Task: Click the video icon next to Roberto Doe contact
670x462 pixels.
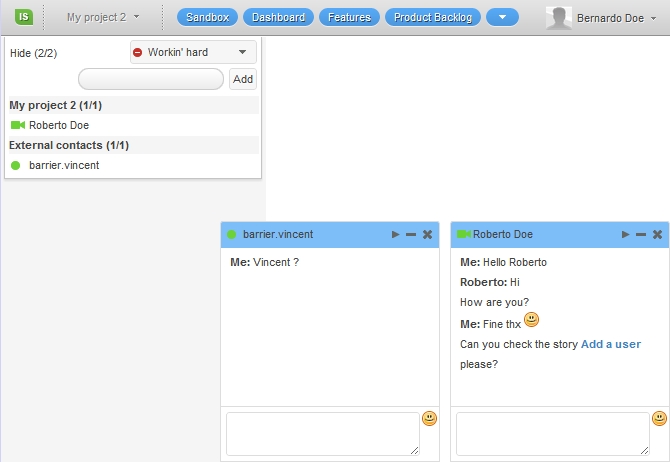Action: (18, 125)
